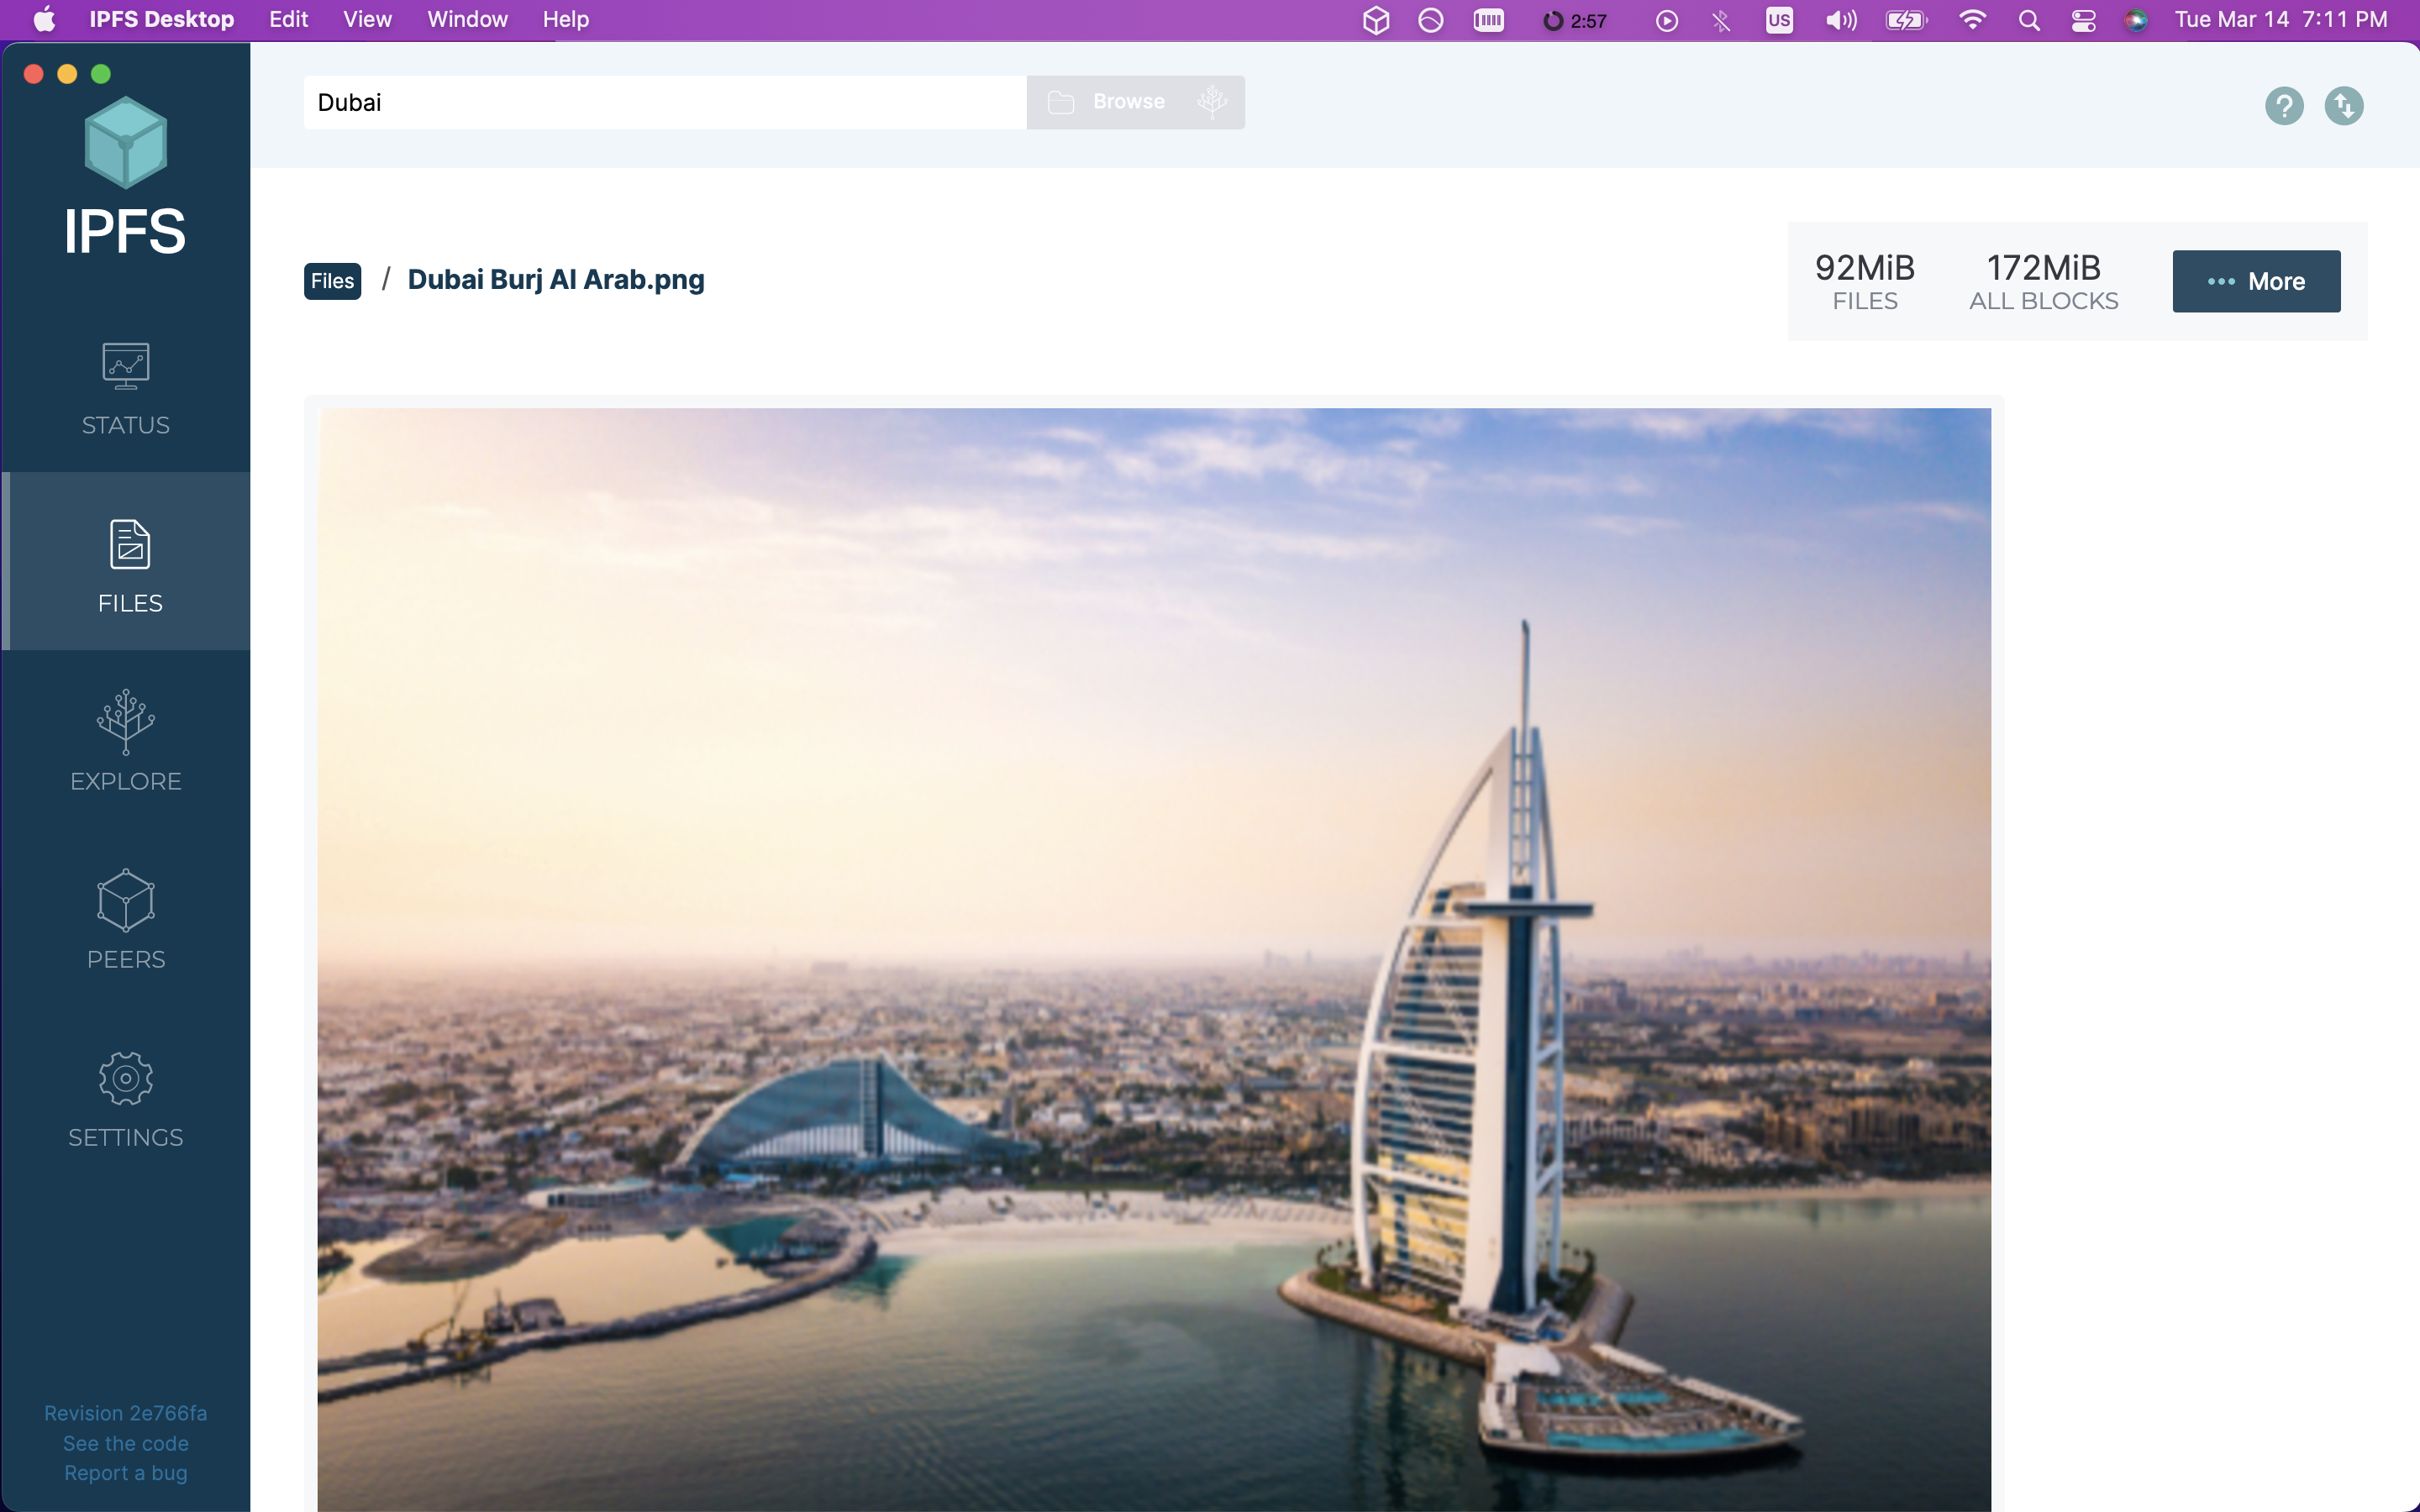This screenshot has height=1512, width=2420.
Task: Open the Wi-Fi status menu
Action: [1972, 20]
